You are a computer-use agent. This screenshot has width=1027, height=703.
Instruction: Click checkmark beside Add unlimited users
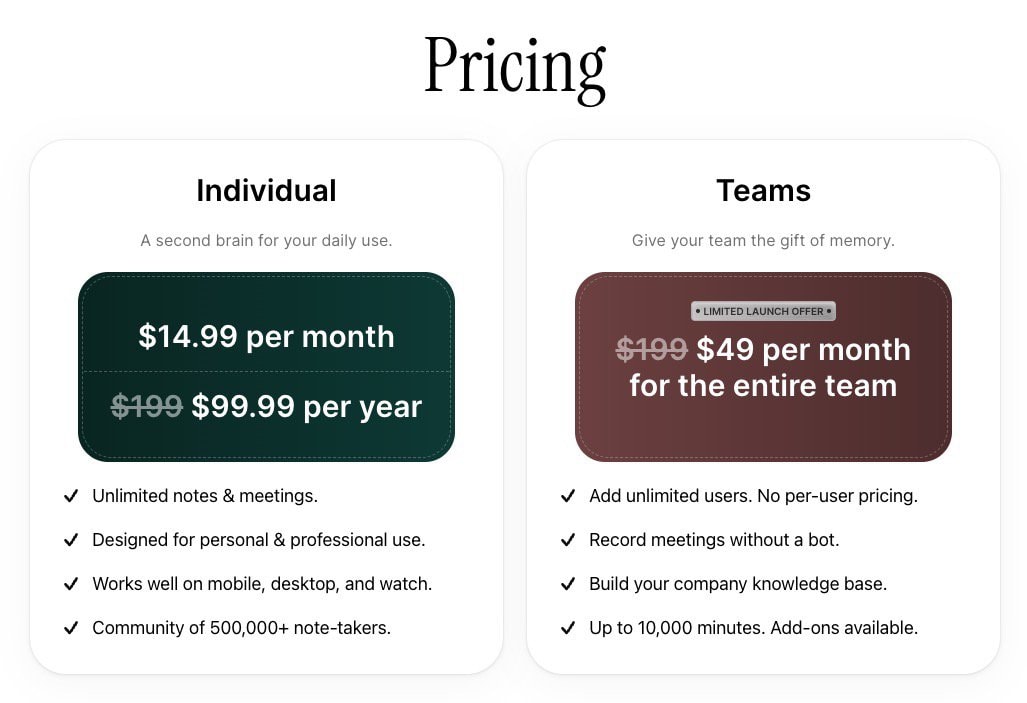coord(568,496)
